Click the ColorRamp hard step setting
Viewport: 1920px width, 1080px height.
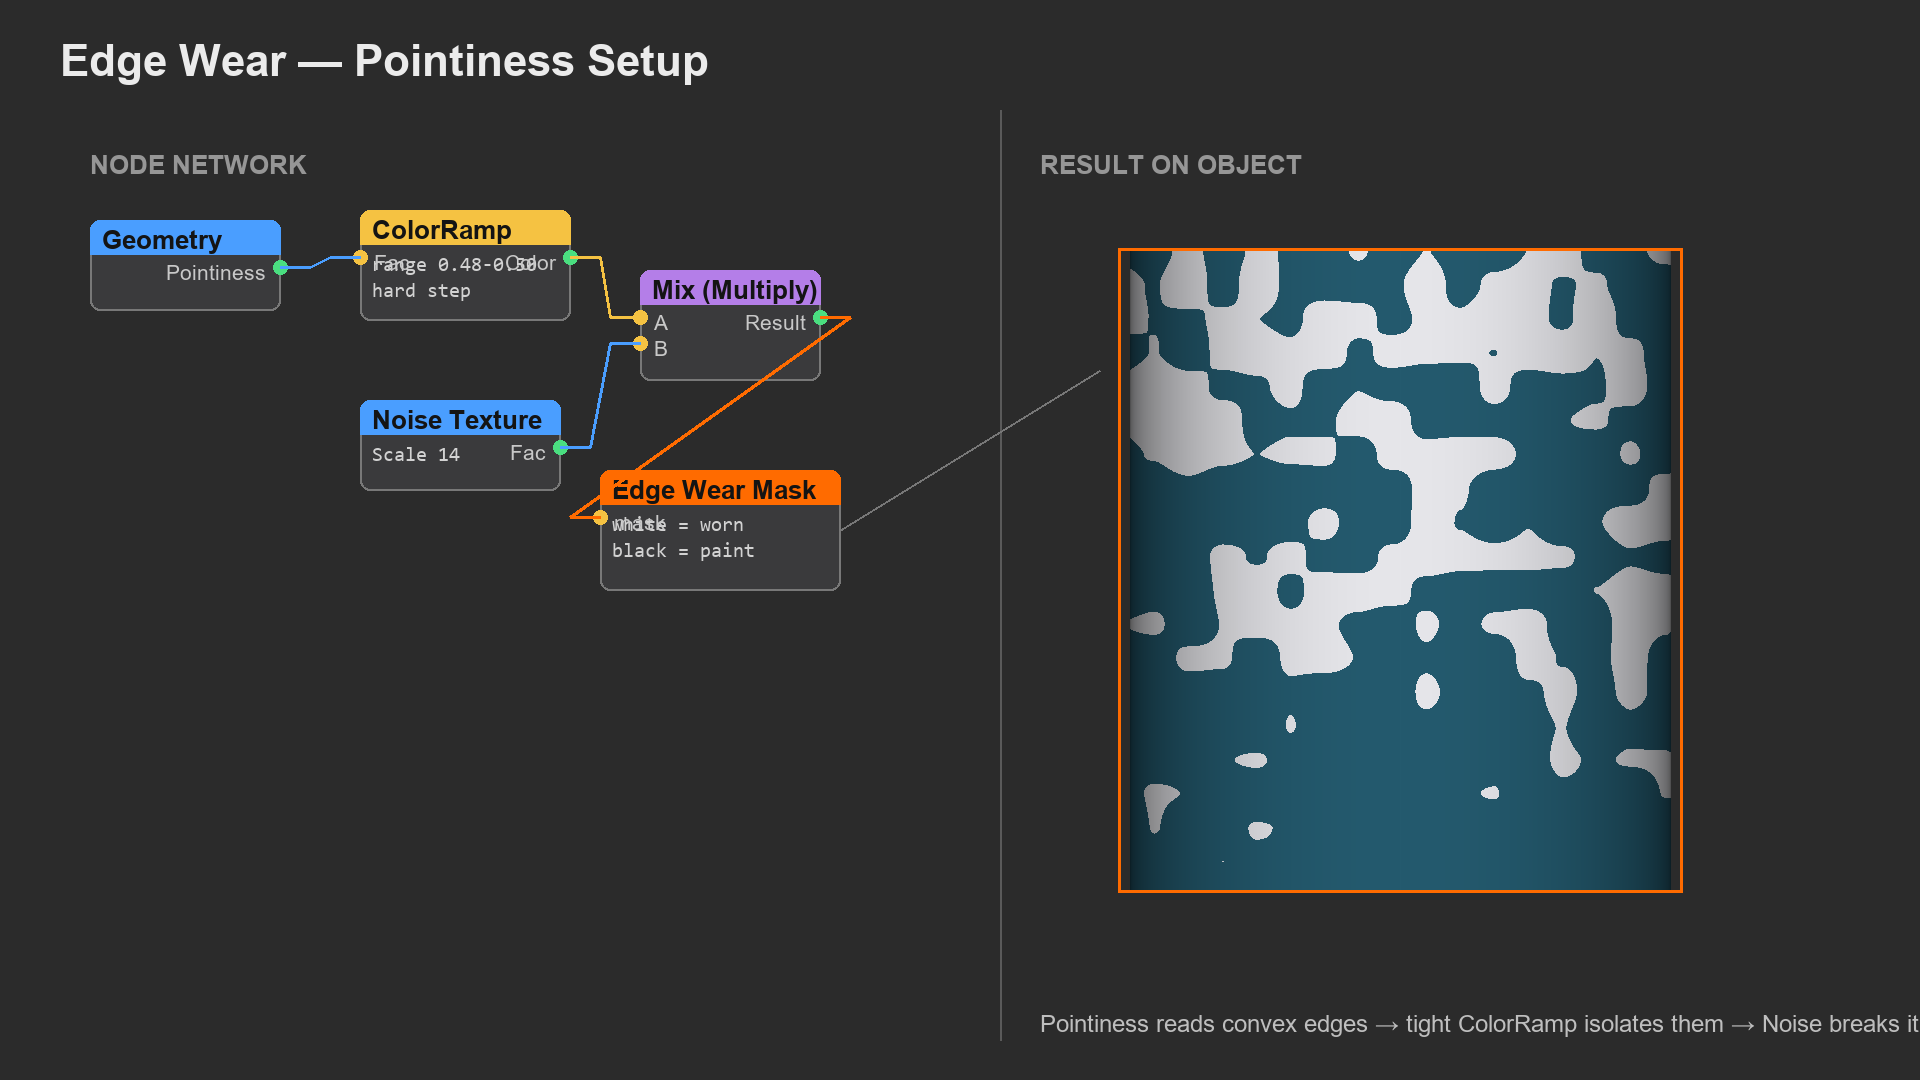421,291
